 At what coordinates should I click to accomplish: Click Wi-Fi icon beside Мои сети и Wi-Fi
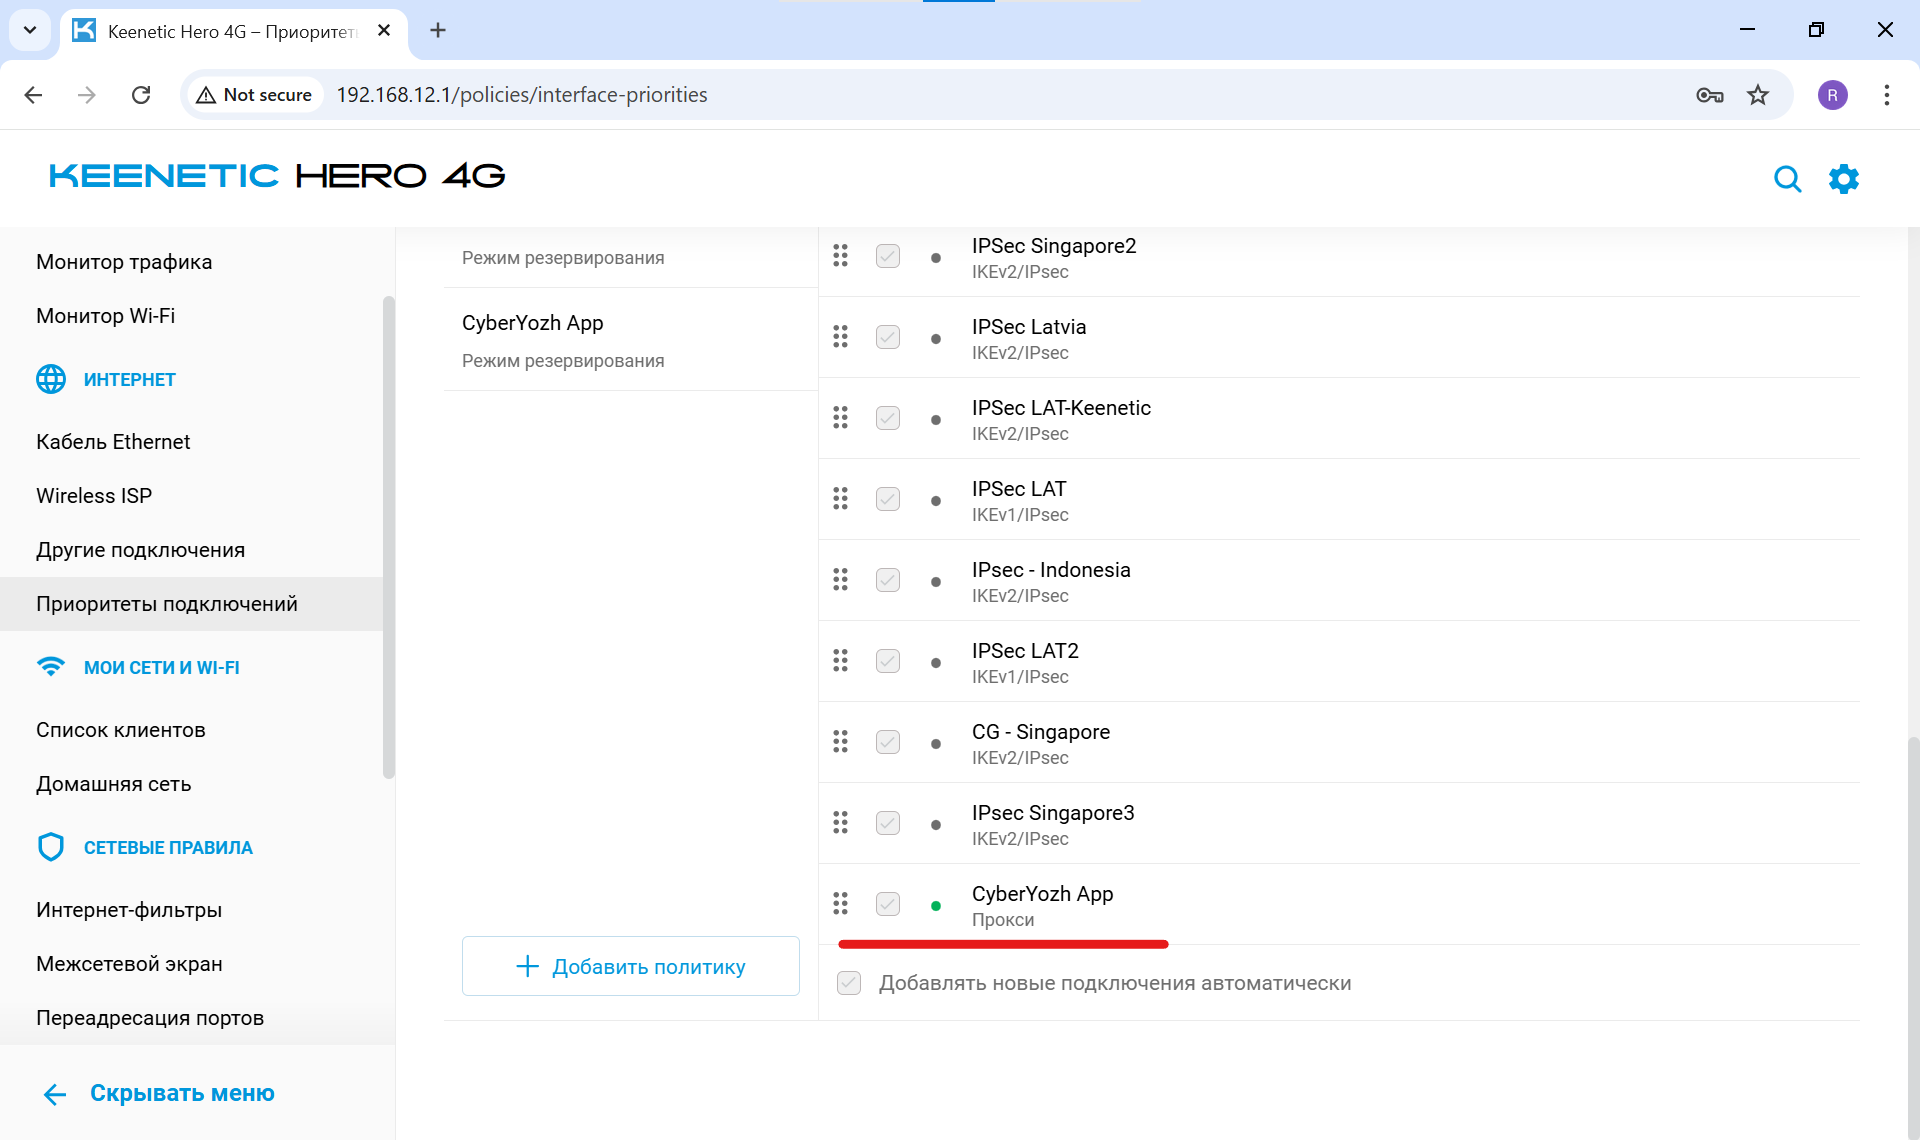coord(51,667)
